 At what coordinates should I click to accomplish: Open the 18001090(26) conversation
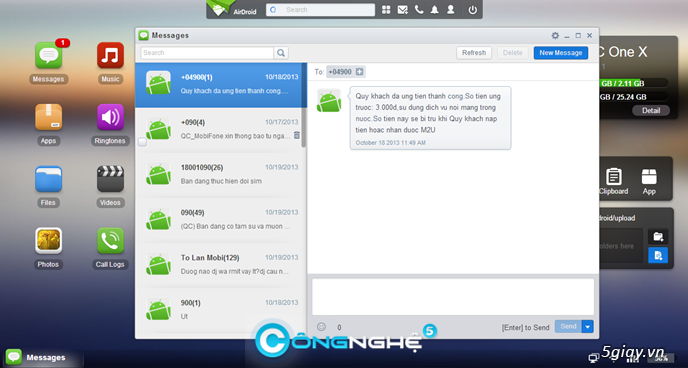[219, 175]
